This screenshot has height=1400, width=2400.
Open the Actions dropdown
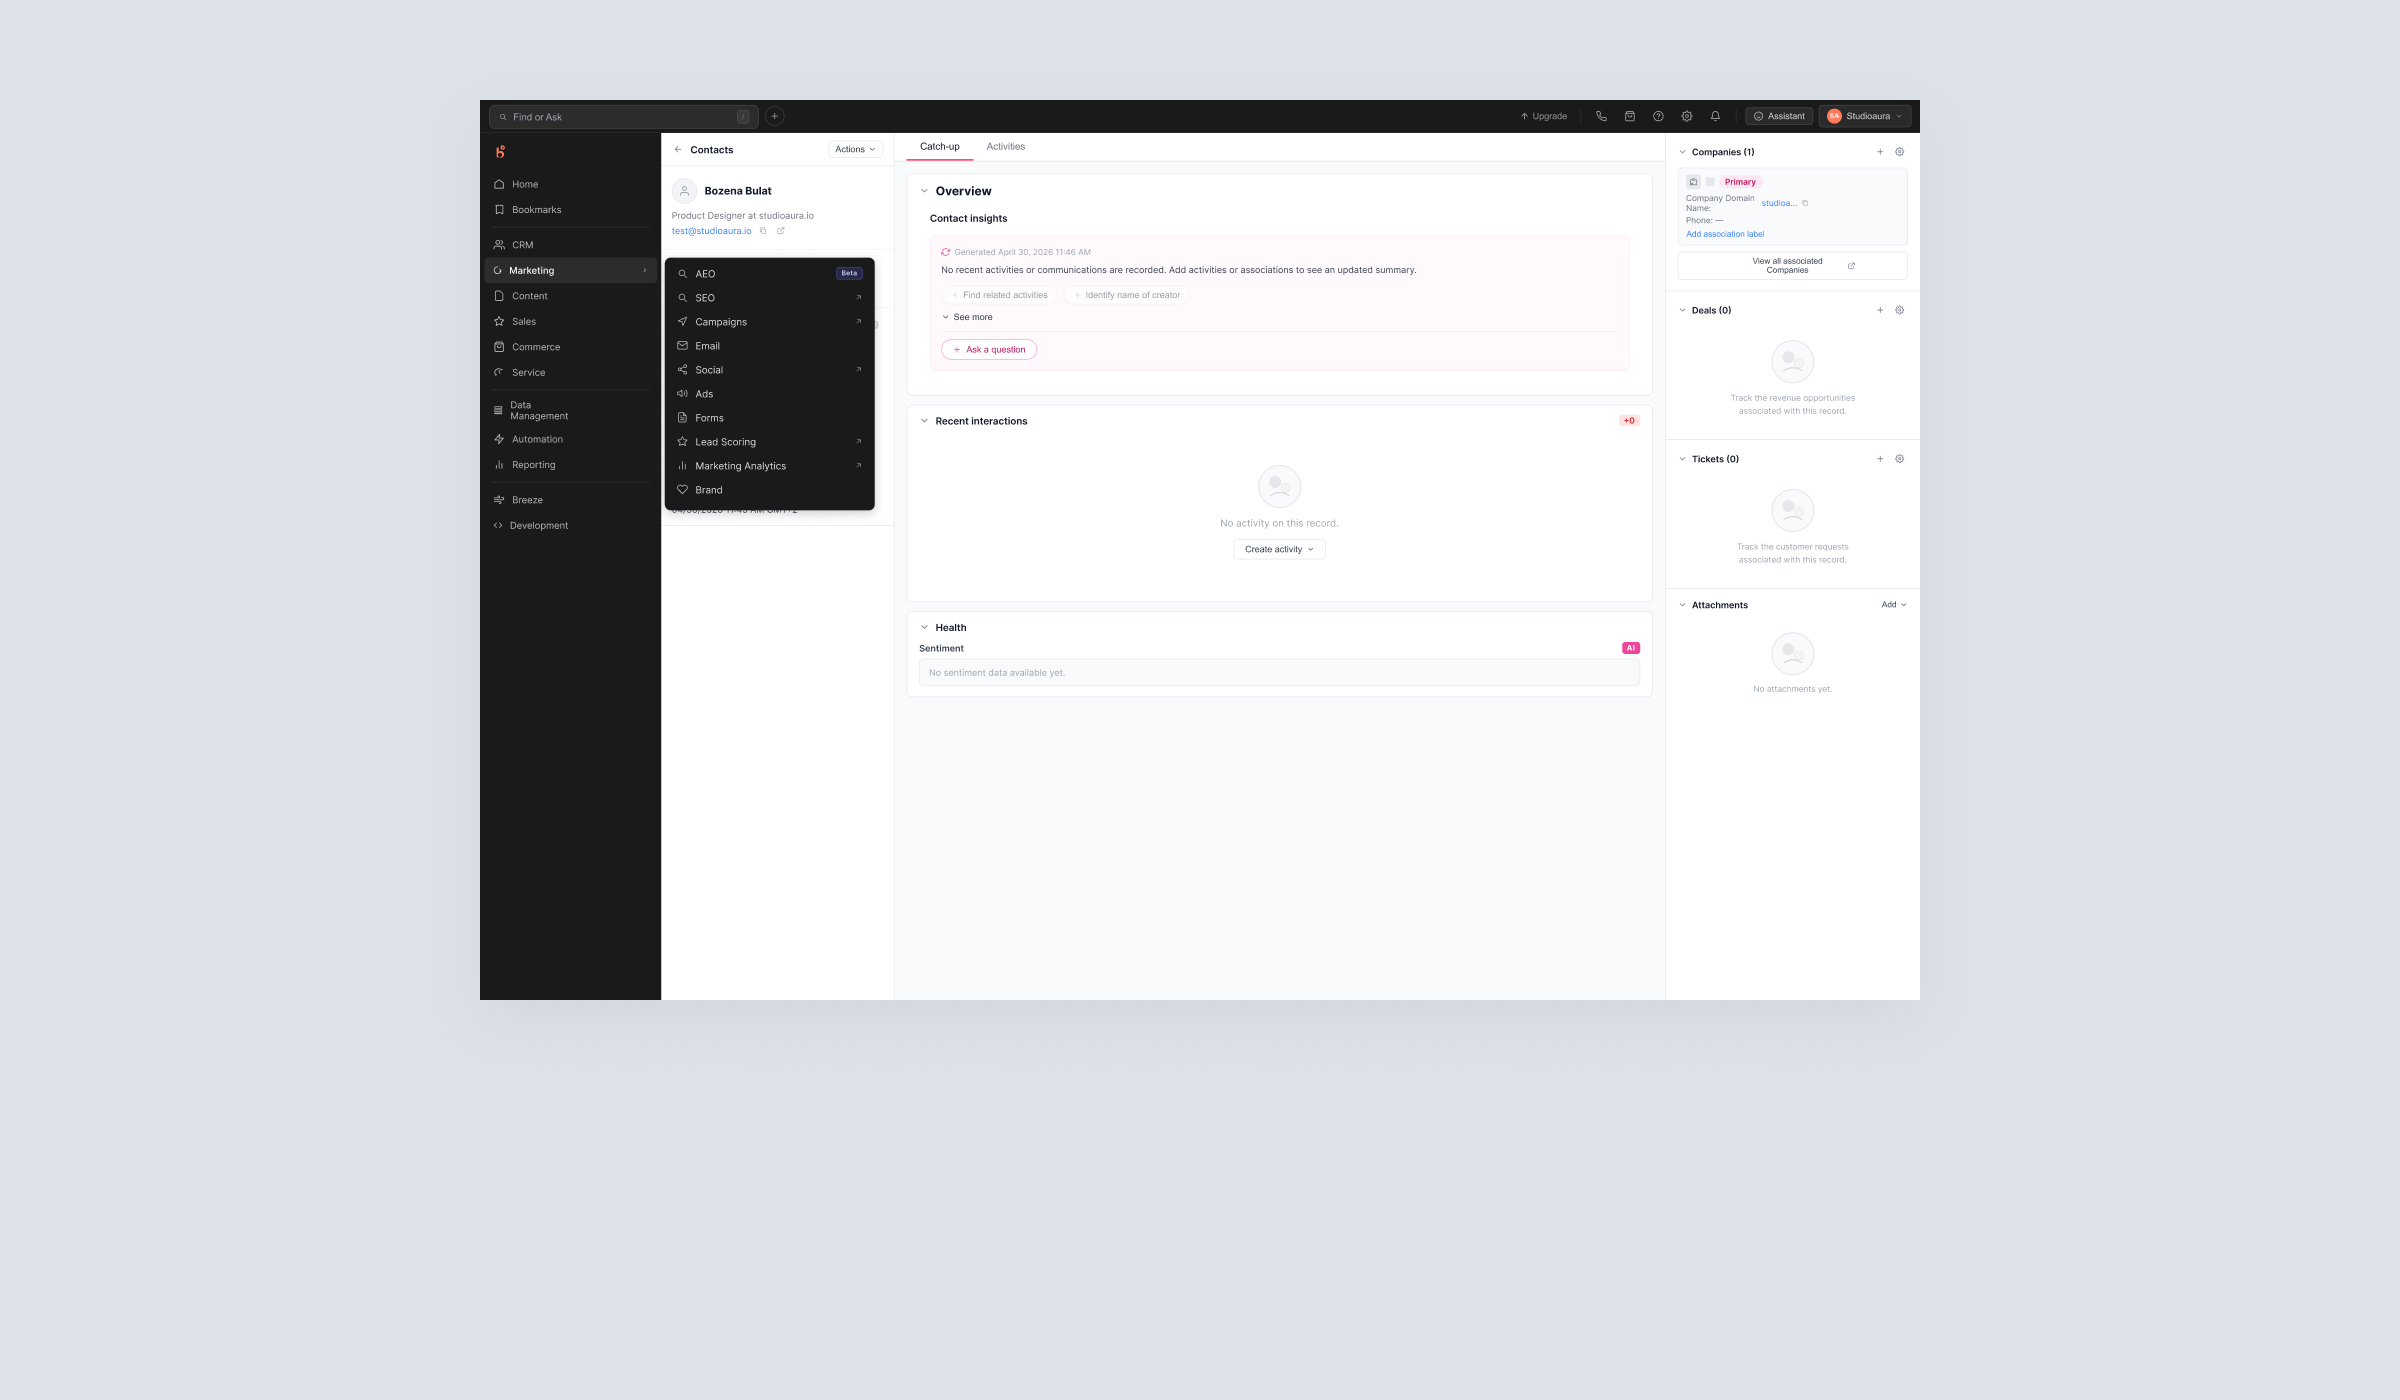coord(855,149)
